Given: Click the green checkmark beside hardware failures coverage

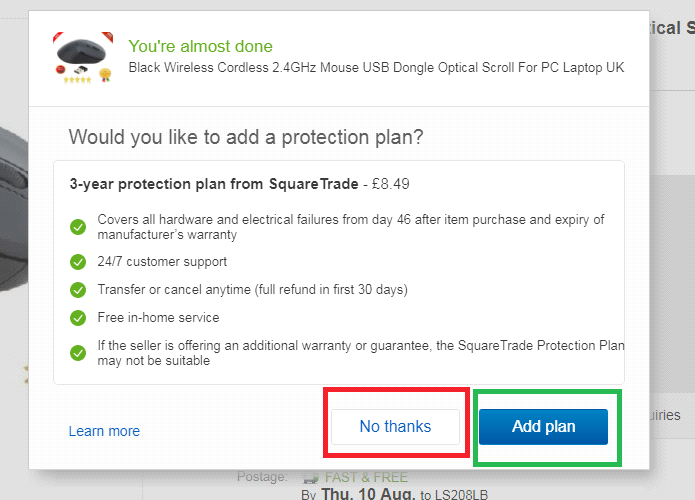Looking at the screenshot, I should point(78,227).
